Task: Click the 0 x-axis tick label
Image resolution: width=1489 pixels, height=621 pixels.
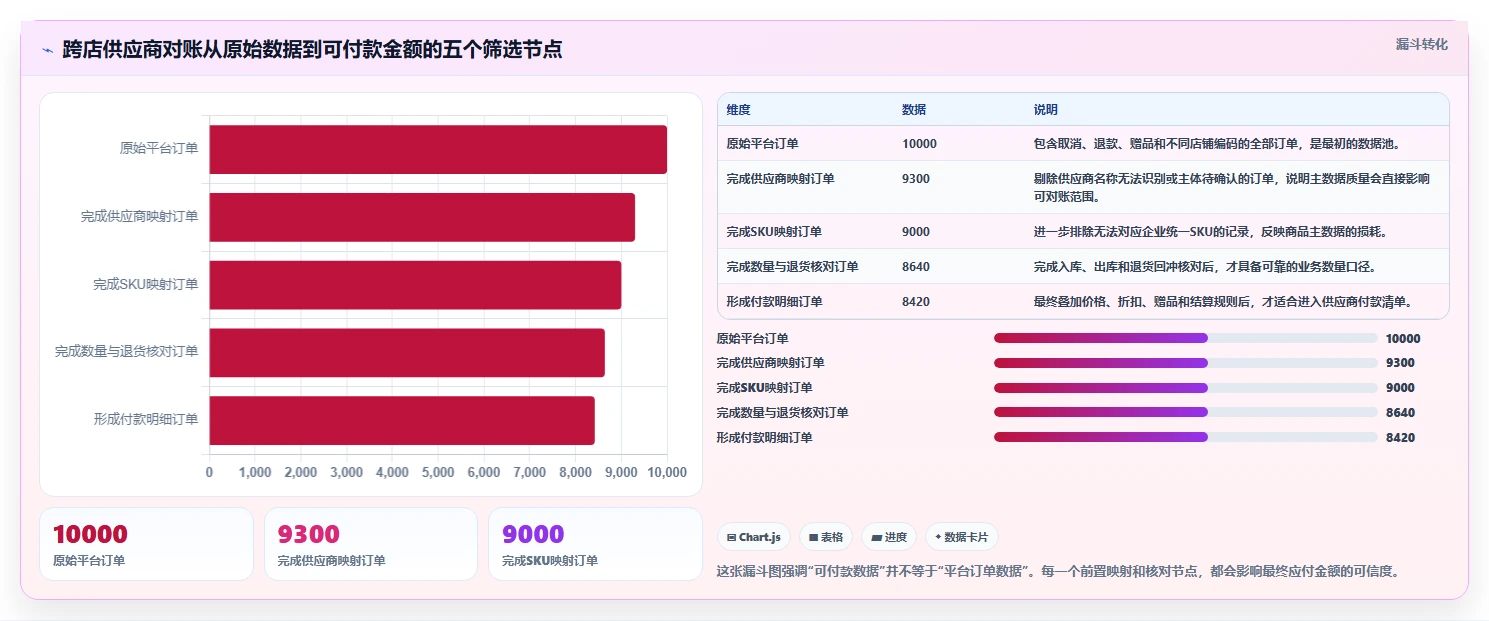Action: [209, 472]
